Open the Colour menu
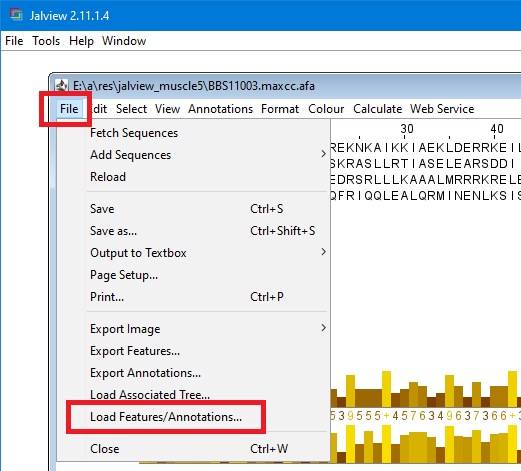The width and height of the screenshot is (521, 471). 326,109
